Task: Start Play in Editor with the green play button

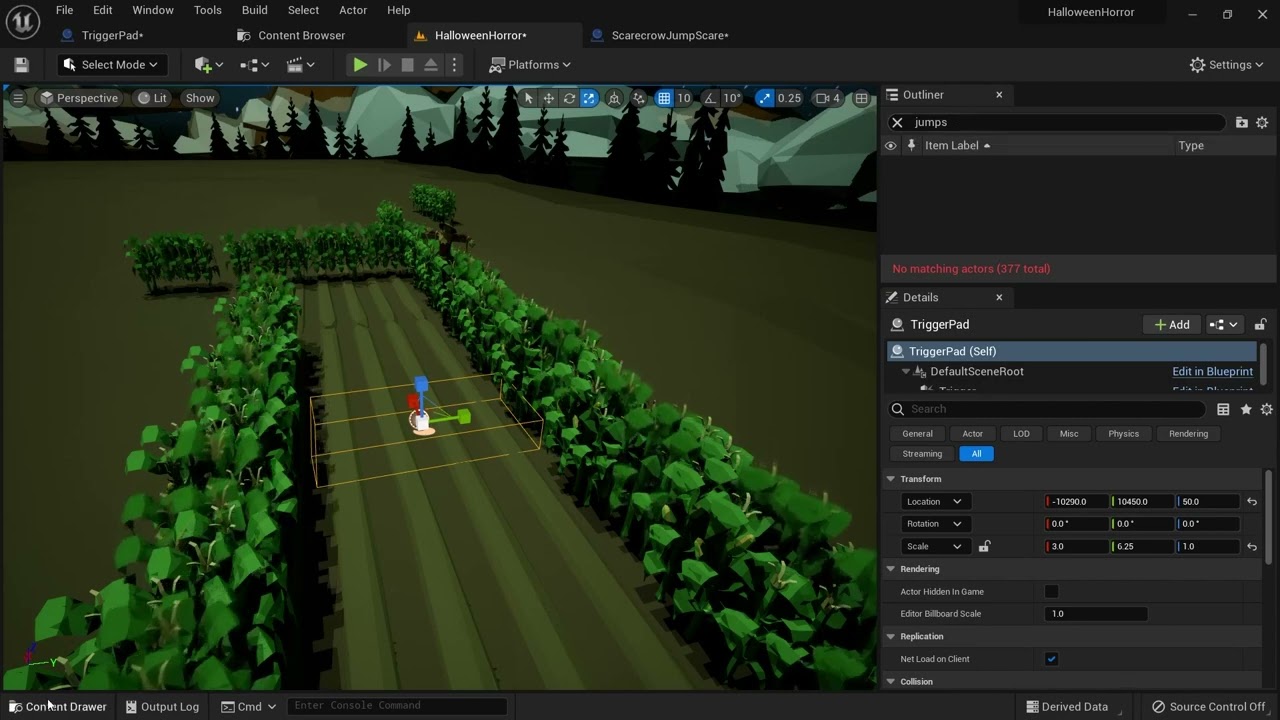Action: pos(360,65)
